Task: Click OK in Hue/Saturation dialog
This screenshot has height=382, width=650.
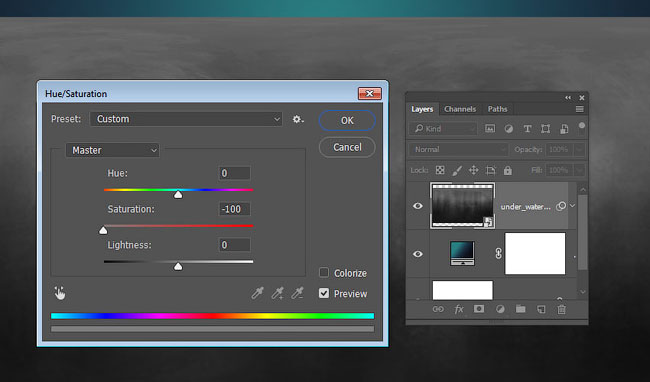Action: point(347,121)
